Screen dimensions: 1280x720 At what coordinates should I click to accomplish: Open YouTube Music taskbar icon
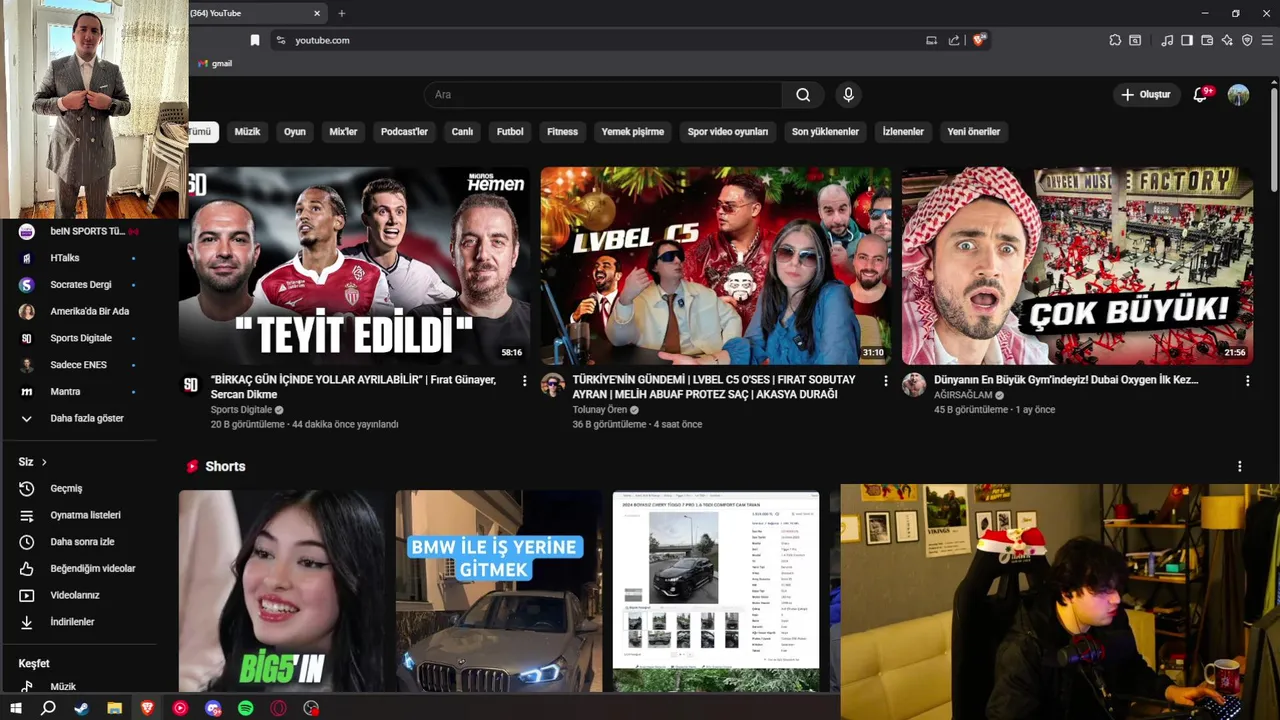180,708
